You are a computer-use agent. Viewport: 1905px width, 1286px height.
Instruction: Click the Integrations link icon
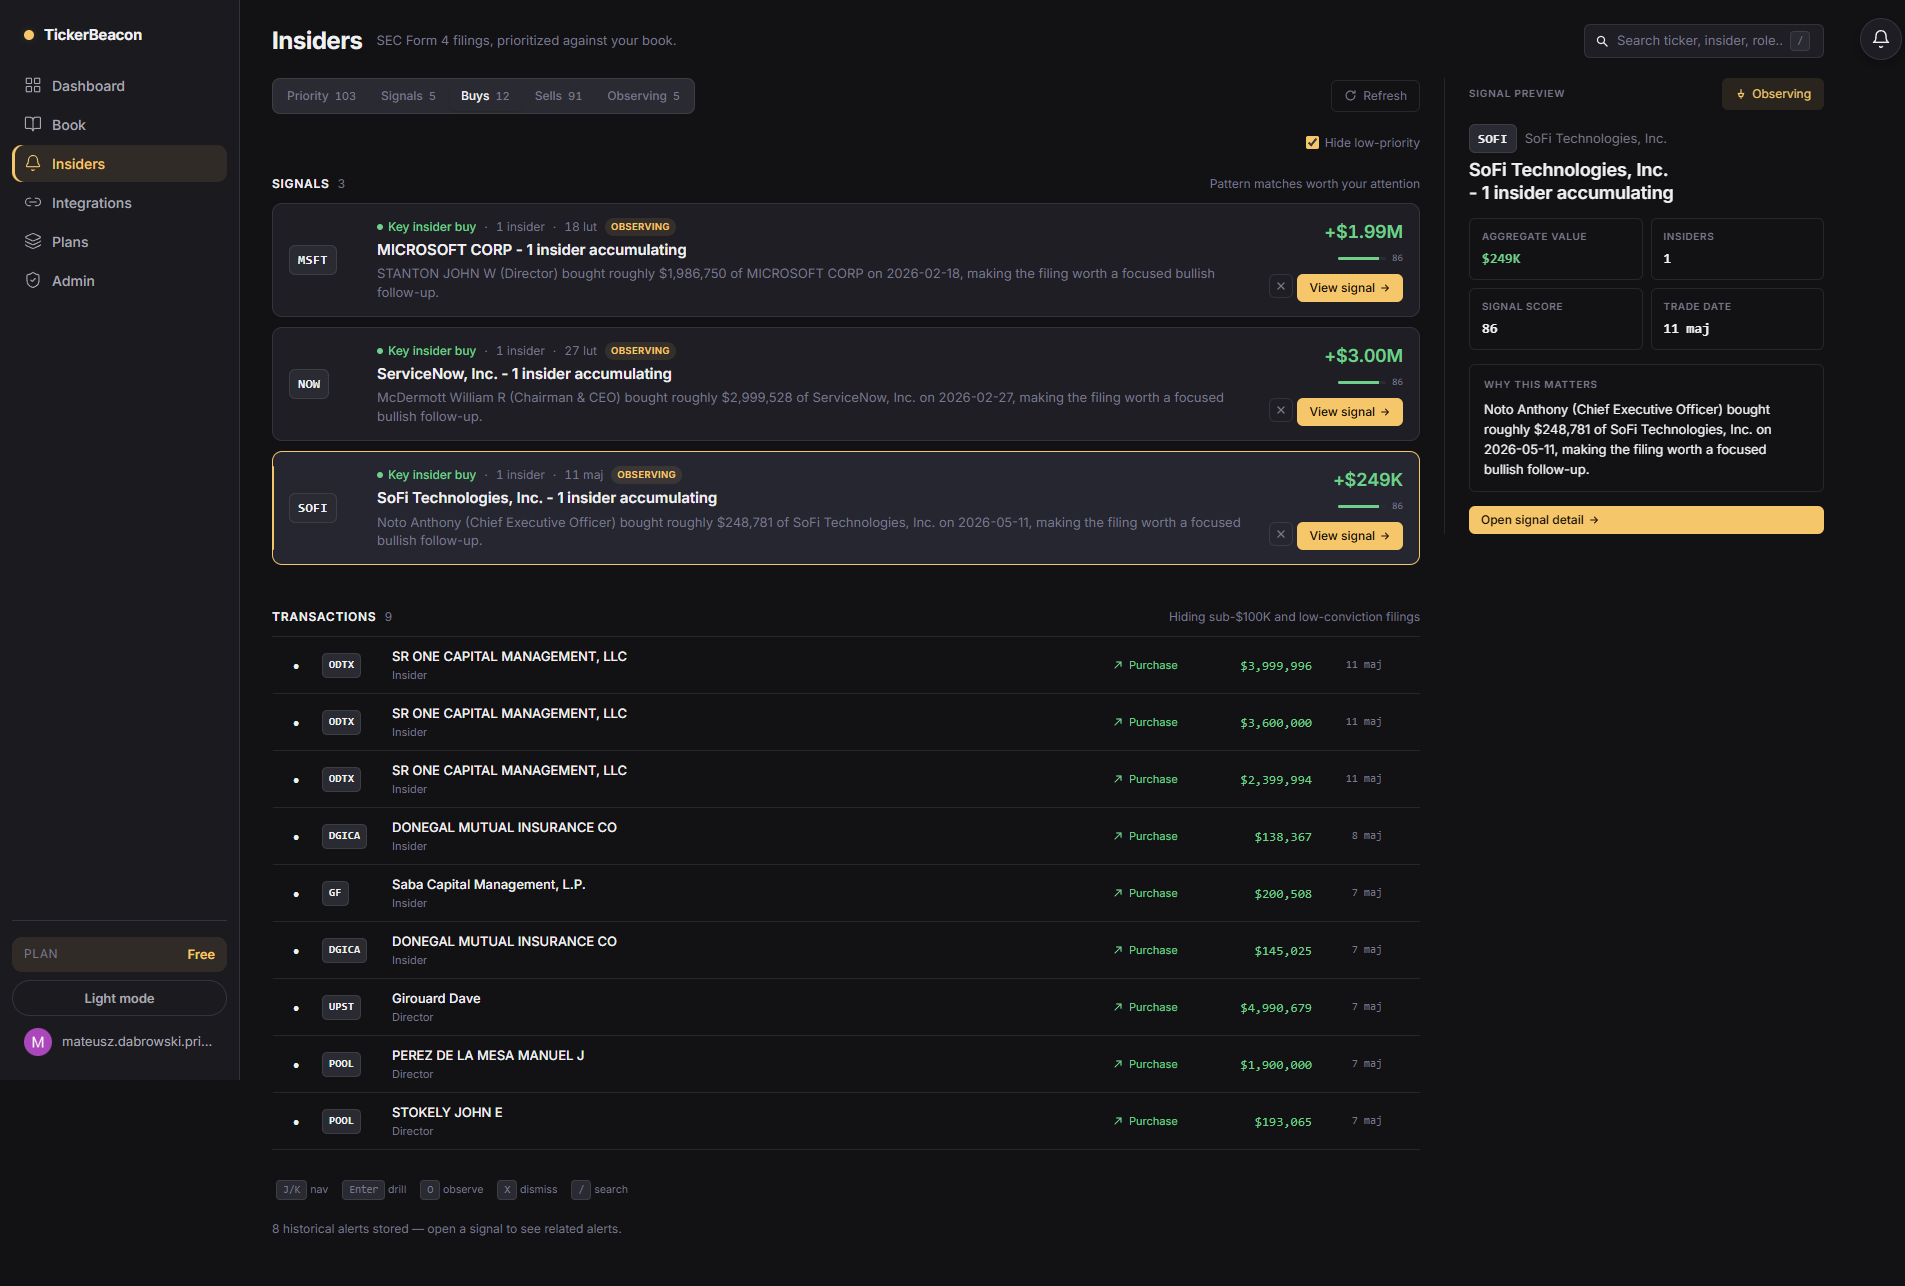click(x=33, y=202)
